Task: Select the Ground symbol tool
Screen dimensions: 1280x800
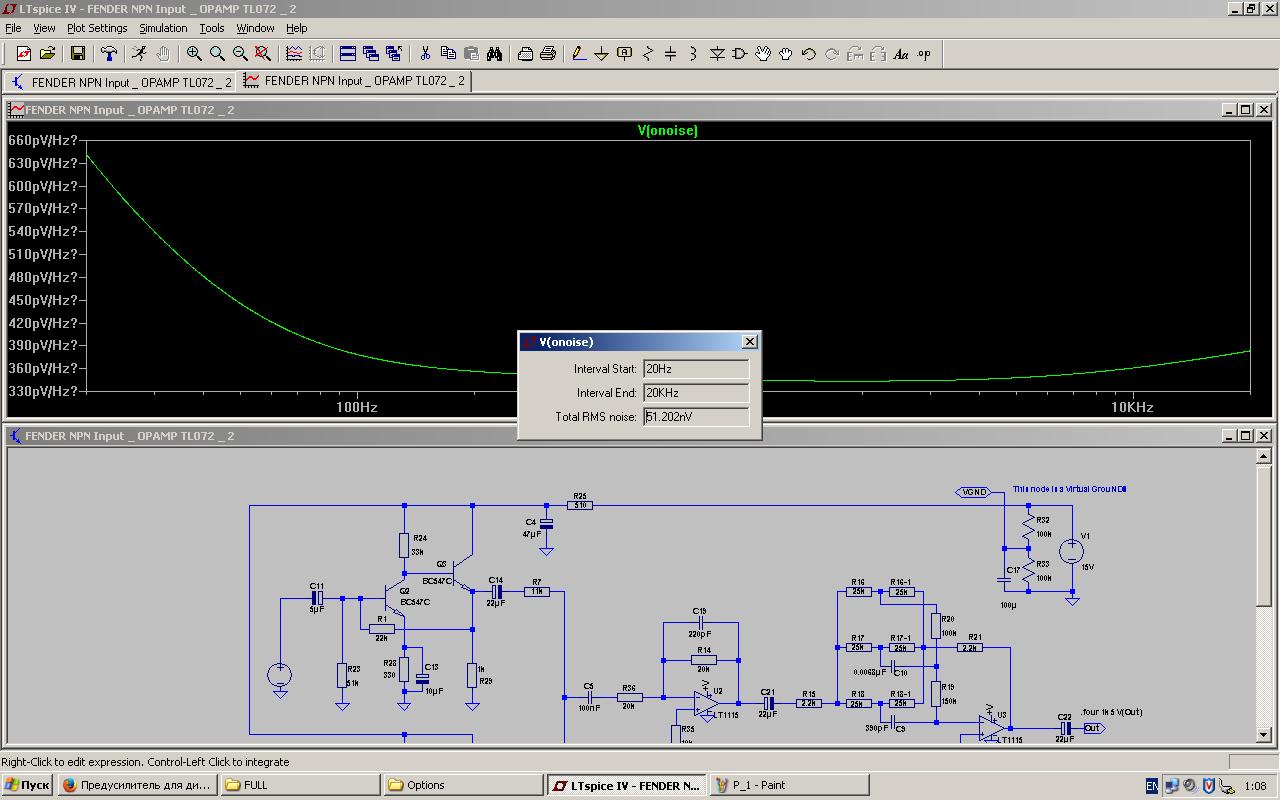Action: tap(601, 54)
